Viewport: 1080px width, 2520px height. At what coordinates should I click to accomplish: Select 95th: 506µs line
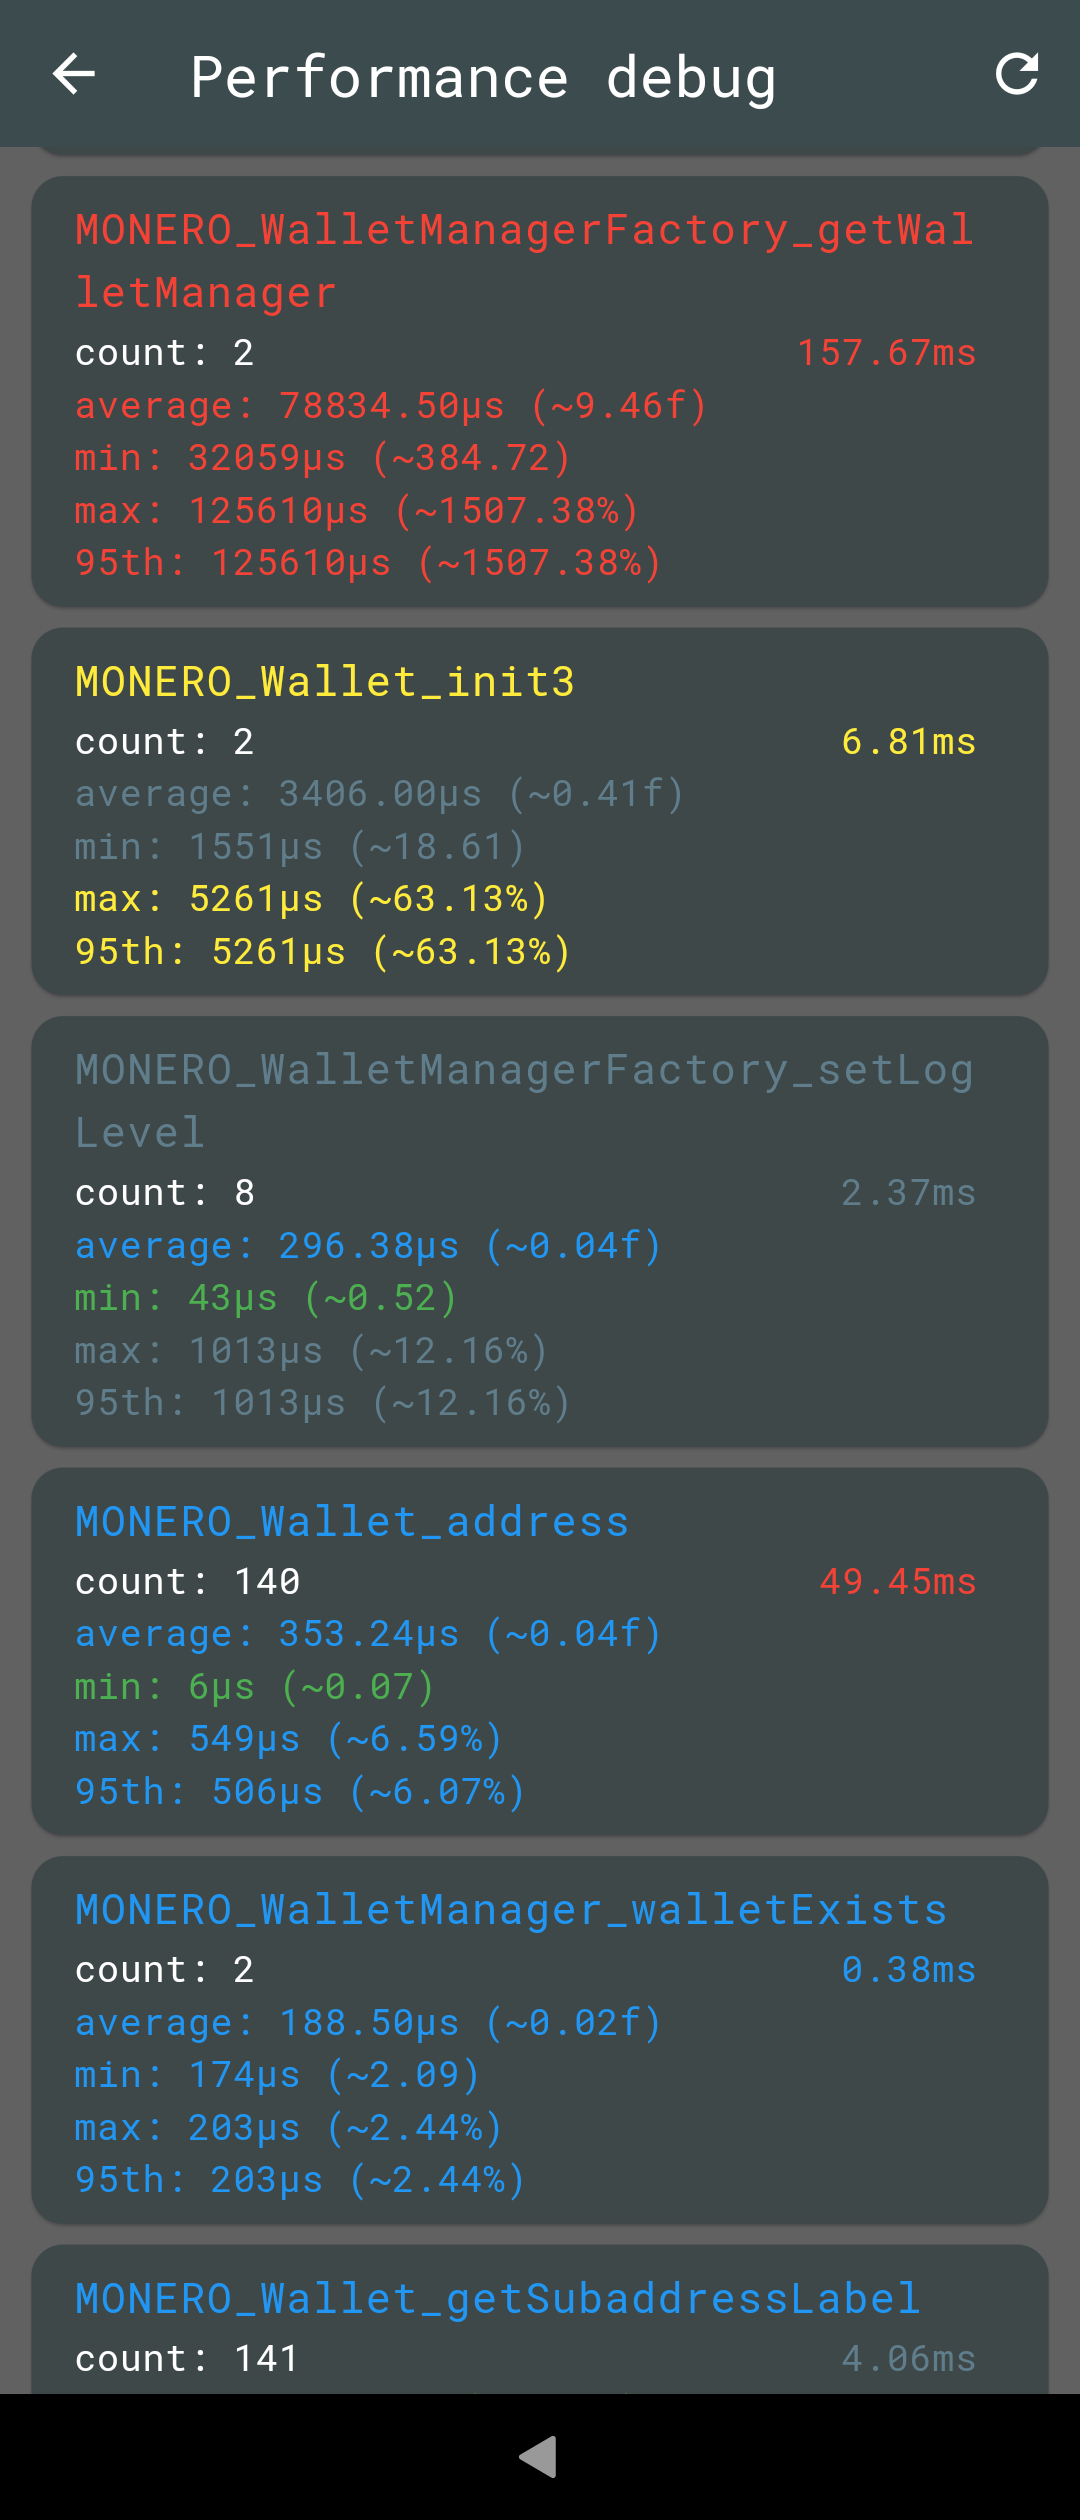[300, 1792]
